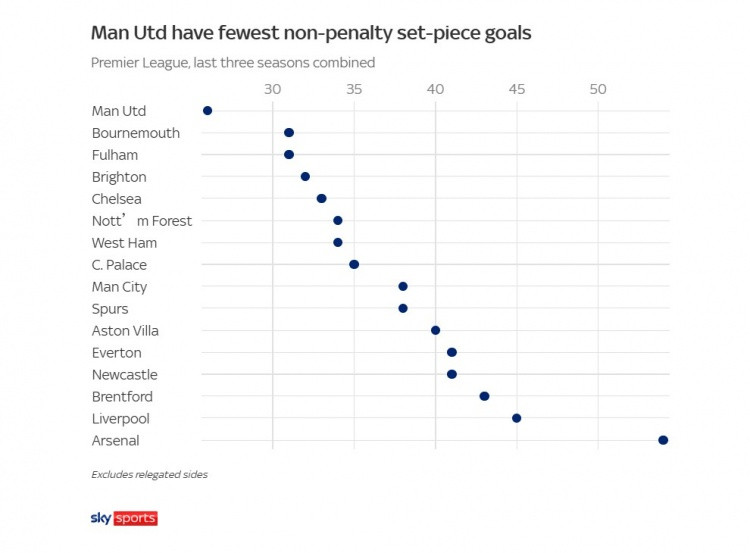Click the 45 axis tick label
This screenshot has height=553, width=750.
[x=517, y=89]
